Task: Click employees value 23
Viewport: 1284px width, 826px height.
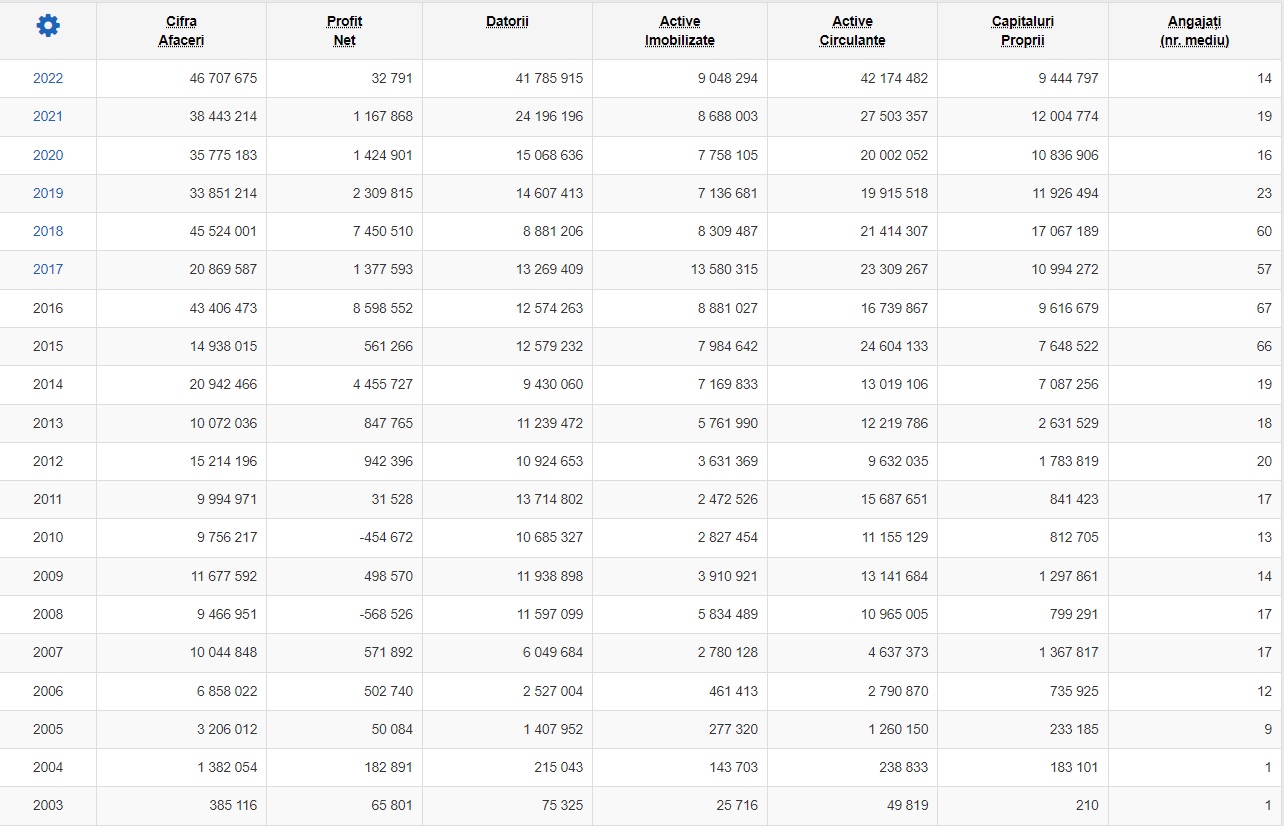Action: (1265, 193)
